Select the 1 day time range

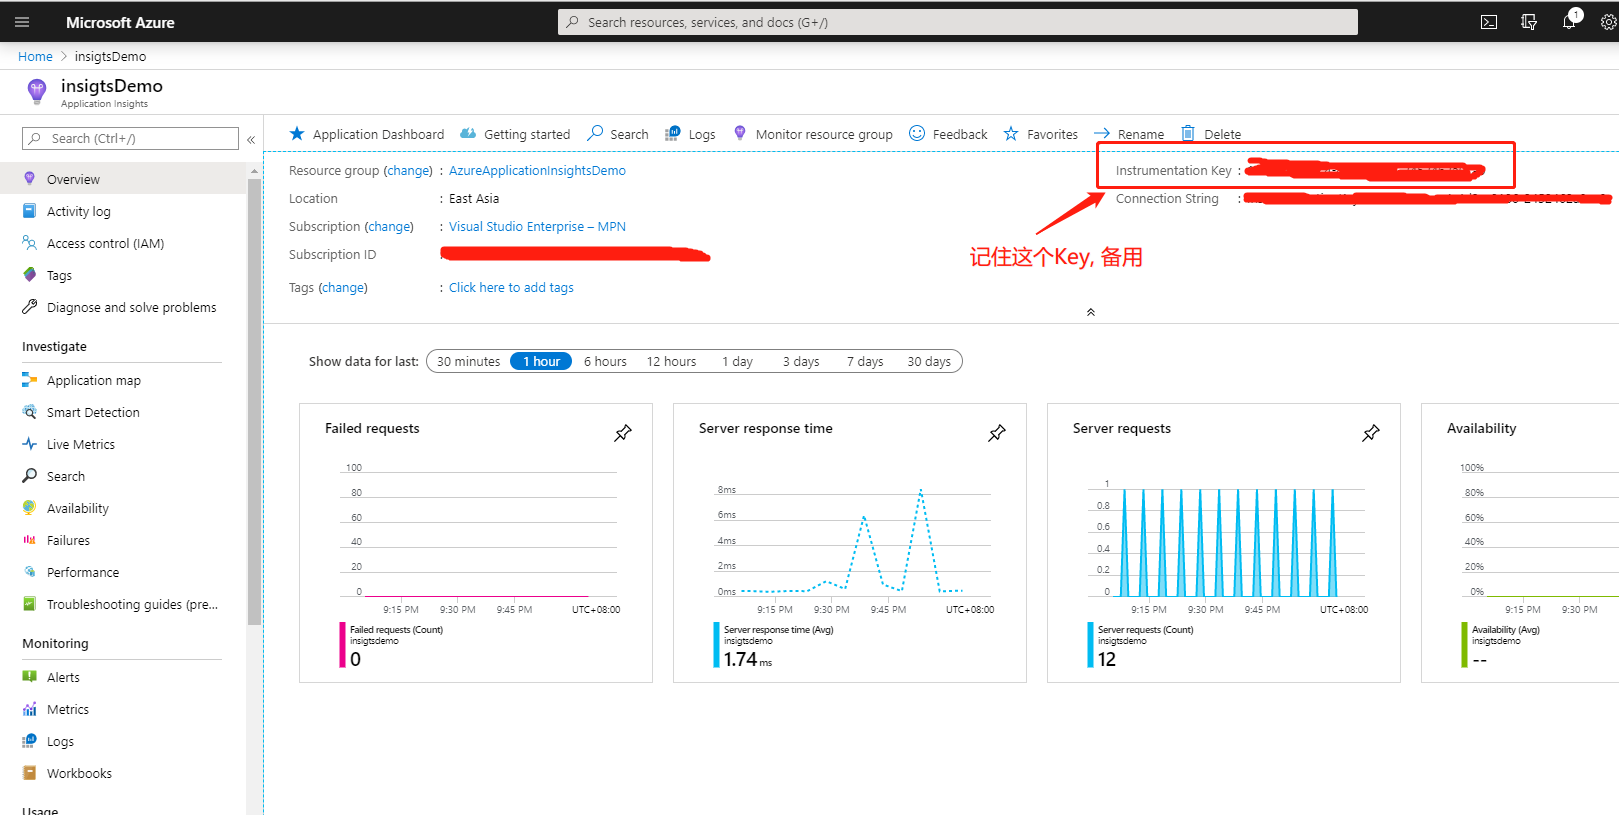pyautogui.click(x=737, y=361)
